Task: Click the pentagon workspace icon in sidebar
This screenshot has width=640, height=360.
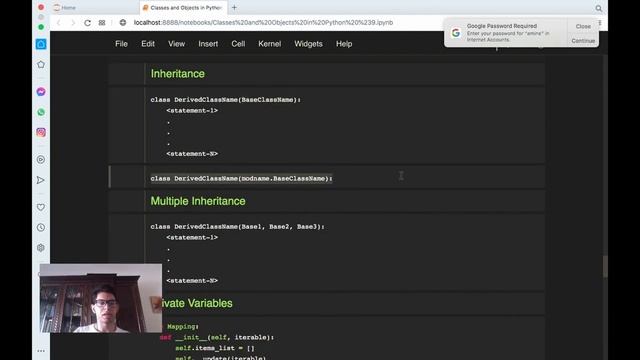Action: click(41, 64)
